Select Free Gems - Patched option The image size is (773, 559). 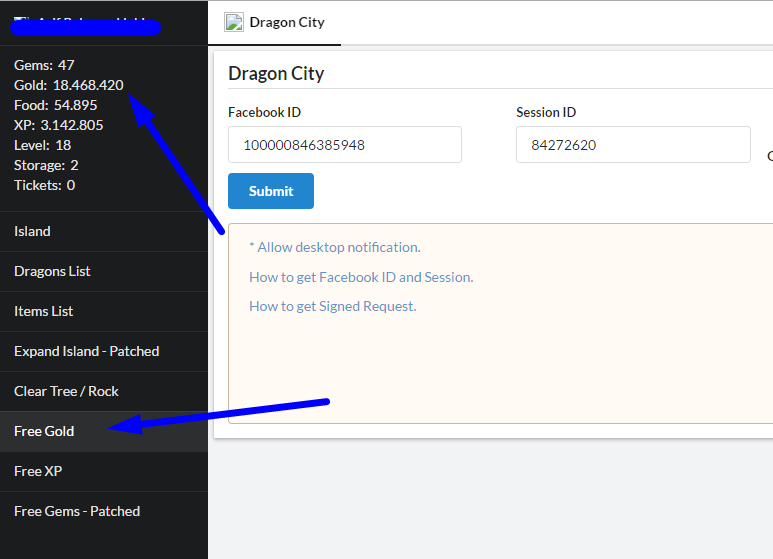point(104,511)
